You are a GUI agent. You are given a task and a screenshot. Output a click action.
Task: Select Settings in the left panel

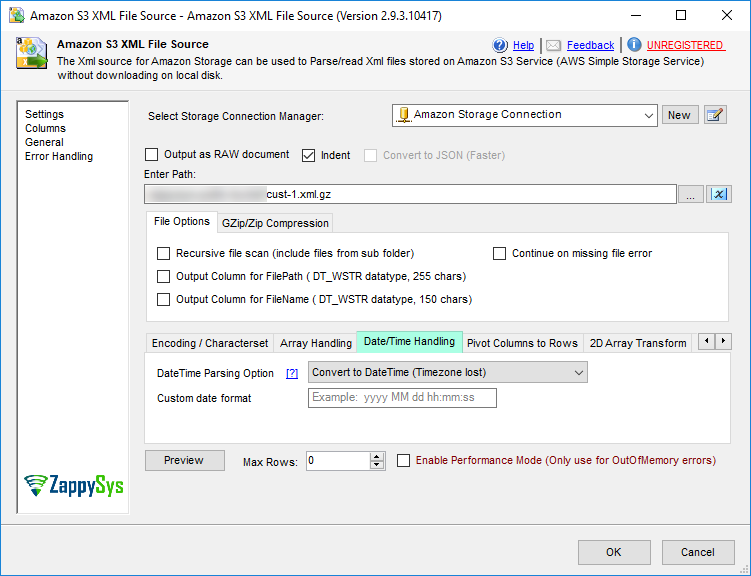(x=44, y=114)
